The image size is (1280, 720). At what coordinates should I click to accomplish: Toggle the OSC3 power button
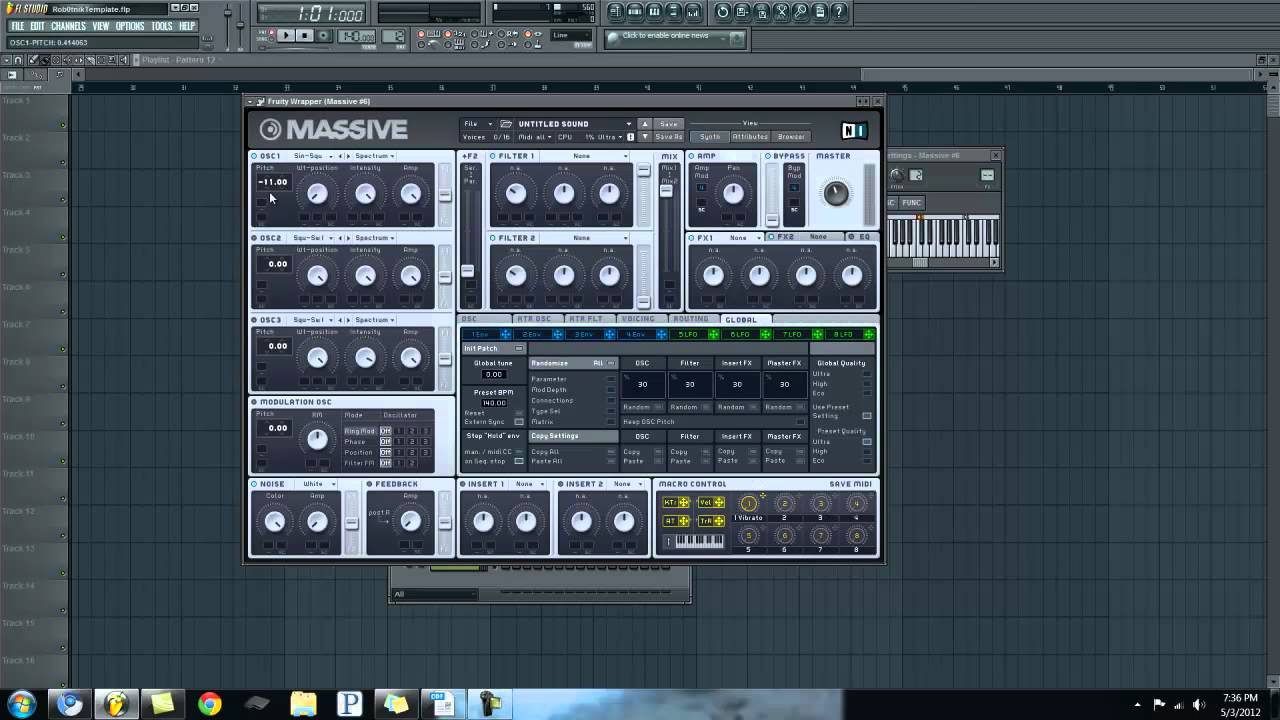pyautogui.click(x=254, y=320)
